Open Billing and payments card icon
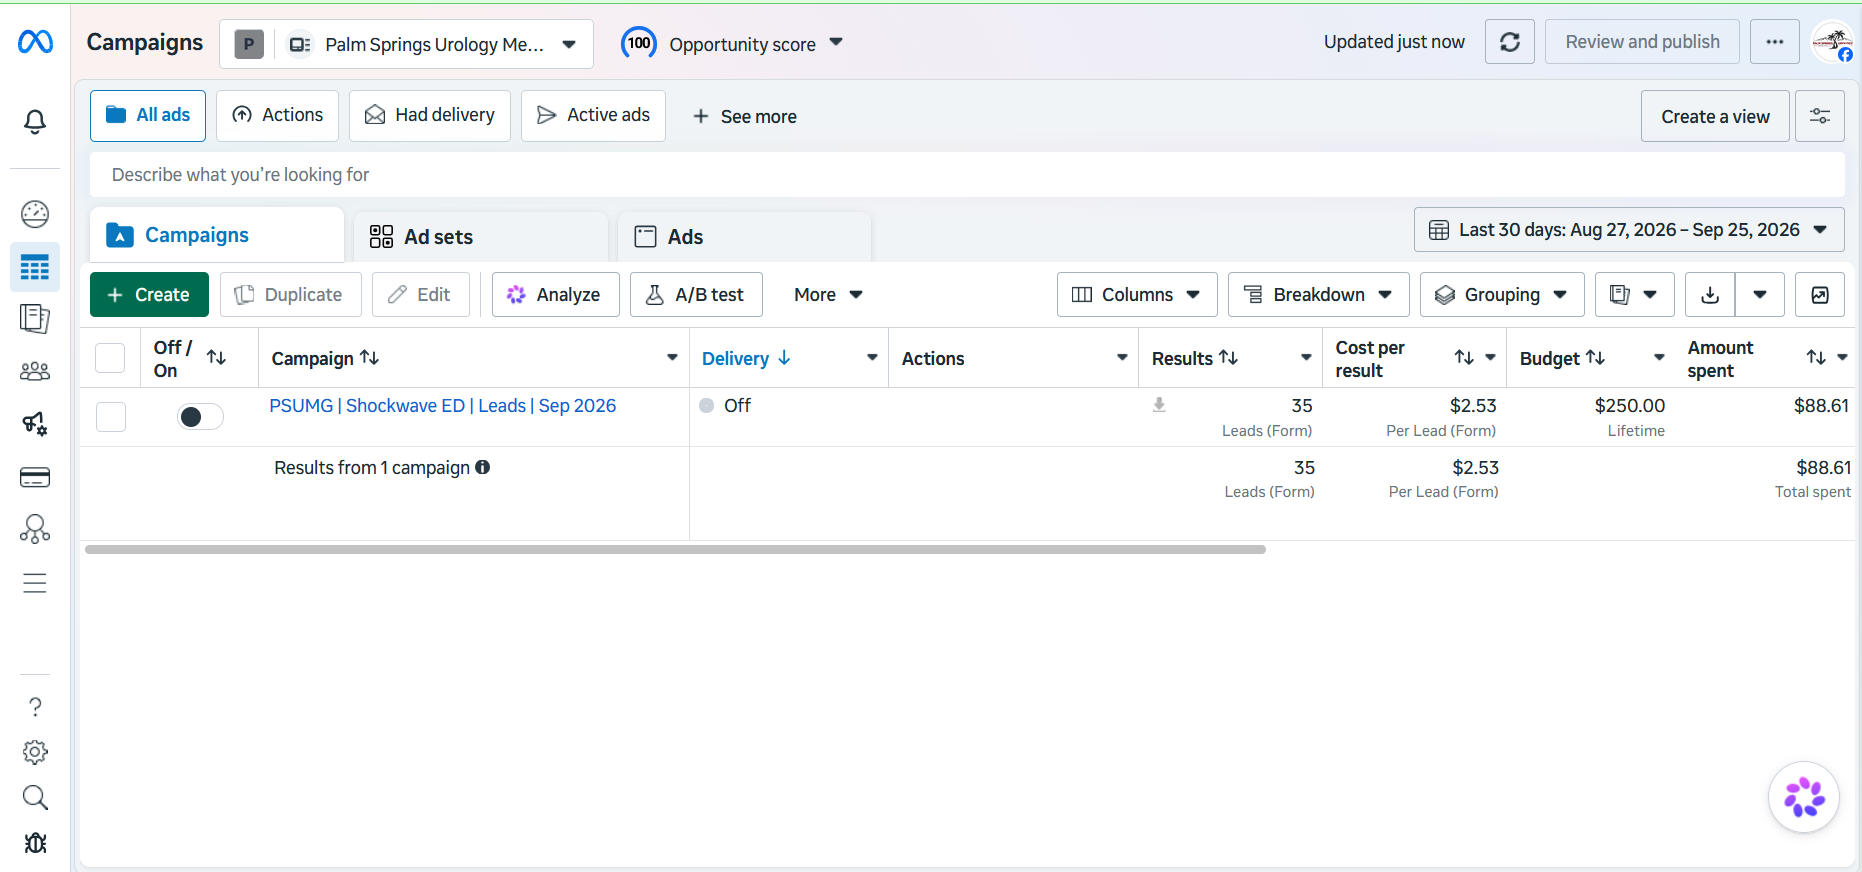 coord(35,477)
